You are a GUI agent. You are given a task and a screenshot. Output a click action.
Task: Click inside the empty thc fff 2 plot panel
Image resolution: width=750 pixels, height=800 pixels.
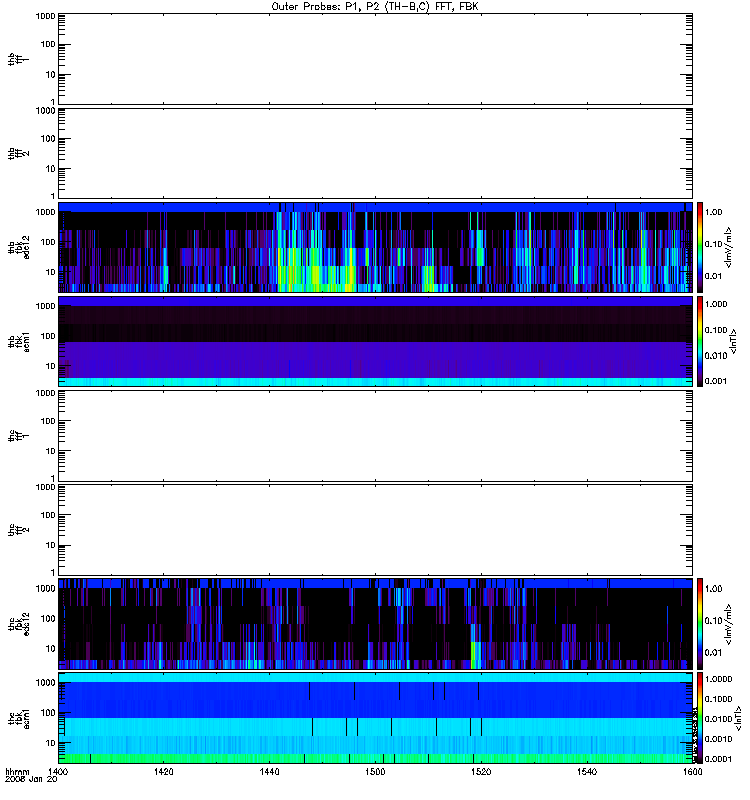coord(375,530)
